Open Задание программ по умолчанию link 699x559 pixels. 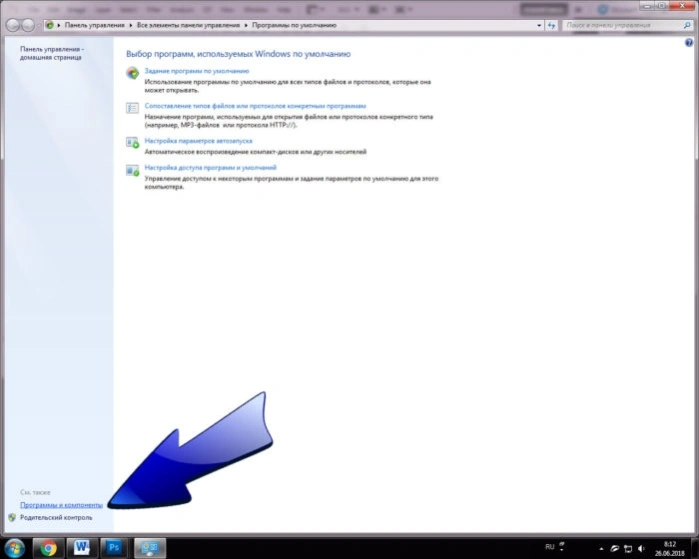[x=197, y=71]
